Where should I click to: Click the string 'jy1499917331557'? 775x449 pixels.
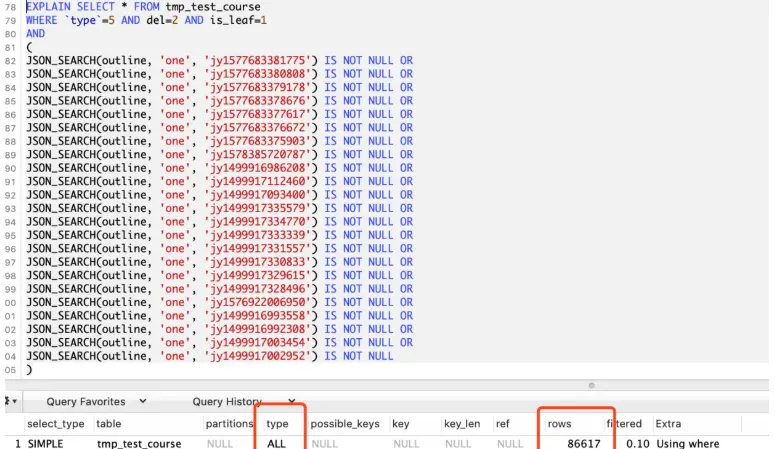coord(258,248)
